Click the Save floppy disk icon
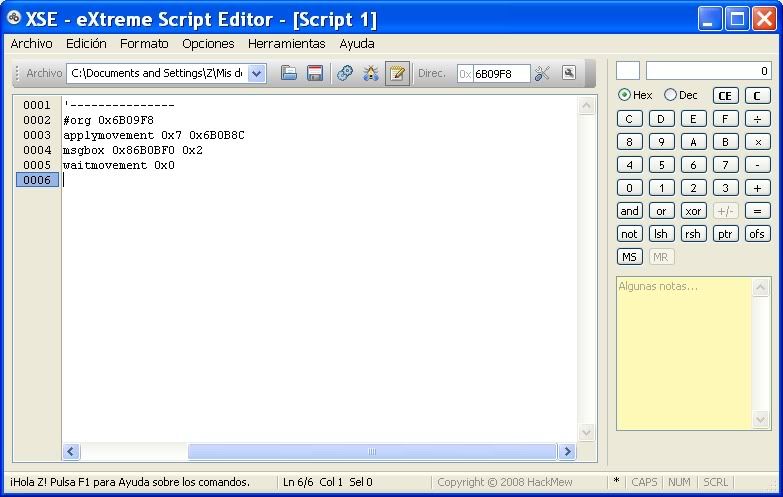Screen dimensions: 783x497 pyautogui.click(x=315, y=73)
